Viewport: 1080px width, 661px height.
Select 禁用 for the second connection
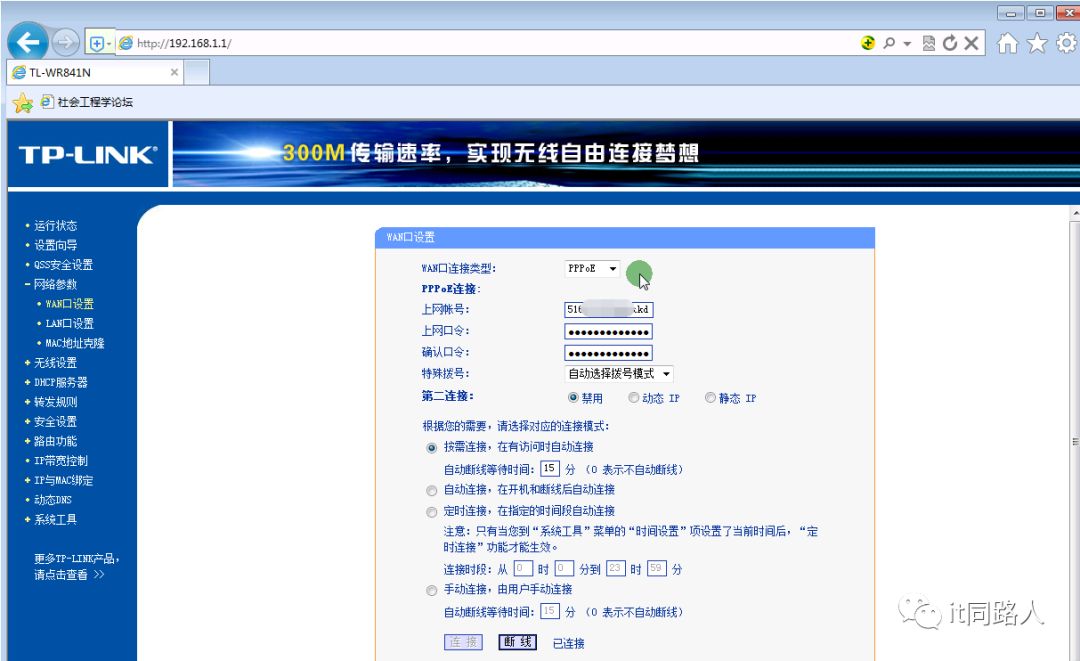click(573, 398)
